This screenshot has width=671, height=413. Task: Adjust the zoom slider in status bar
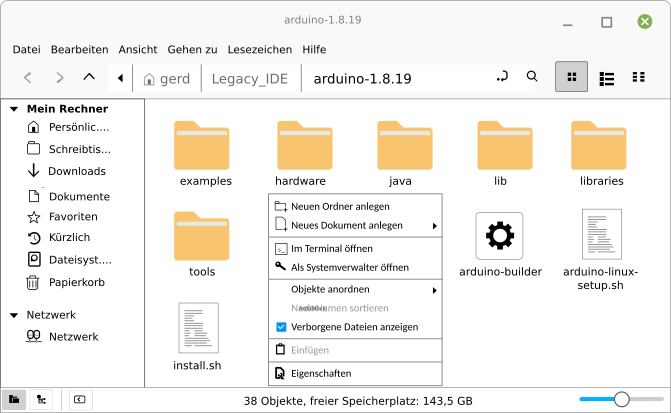621,399
